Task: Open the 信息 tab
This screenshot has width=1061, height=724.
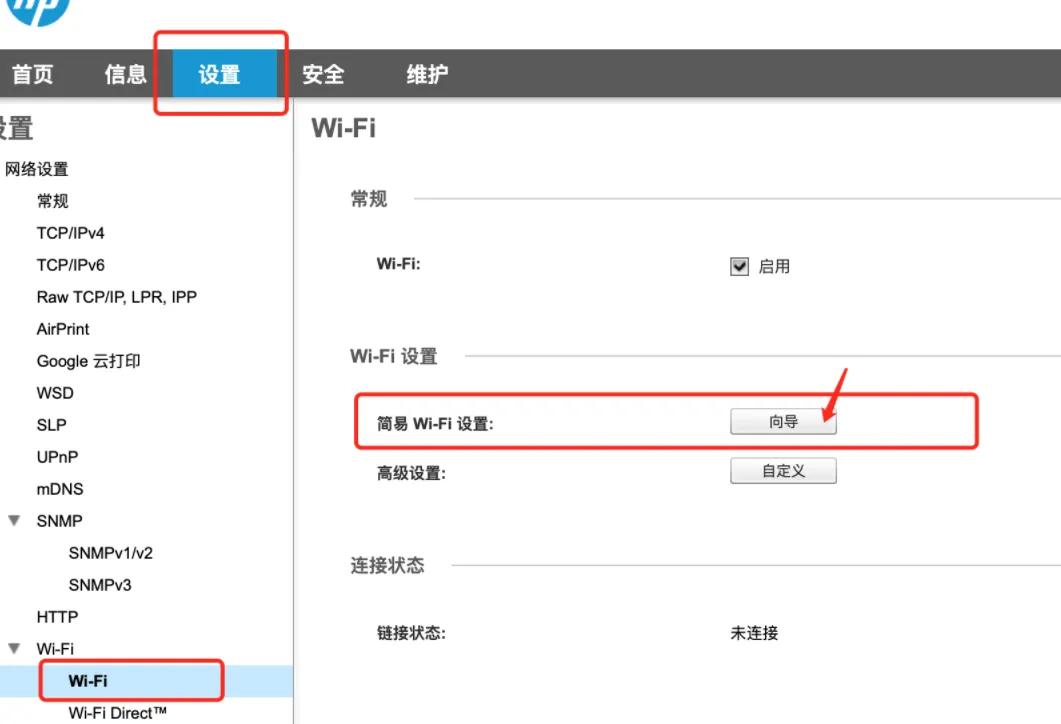Action: point(124,73)
